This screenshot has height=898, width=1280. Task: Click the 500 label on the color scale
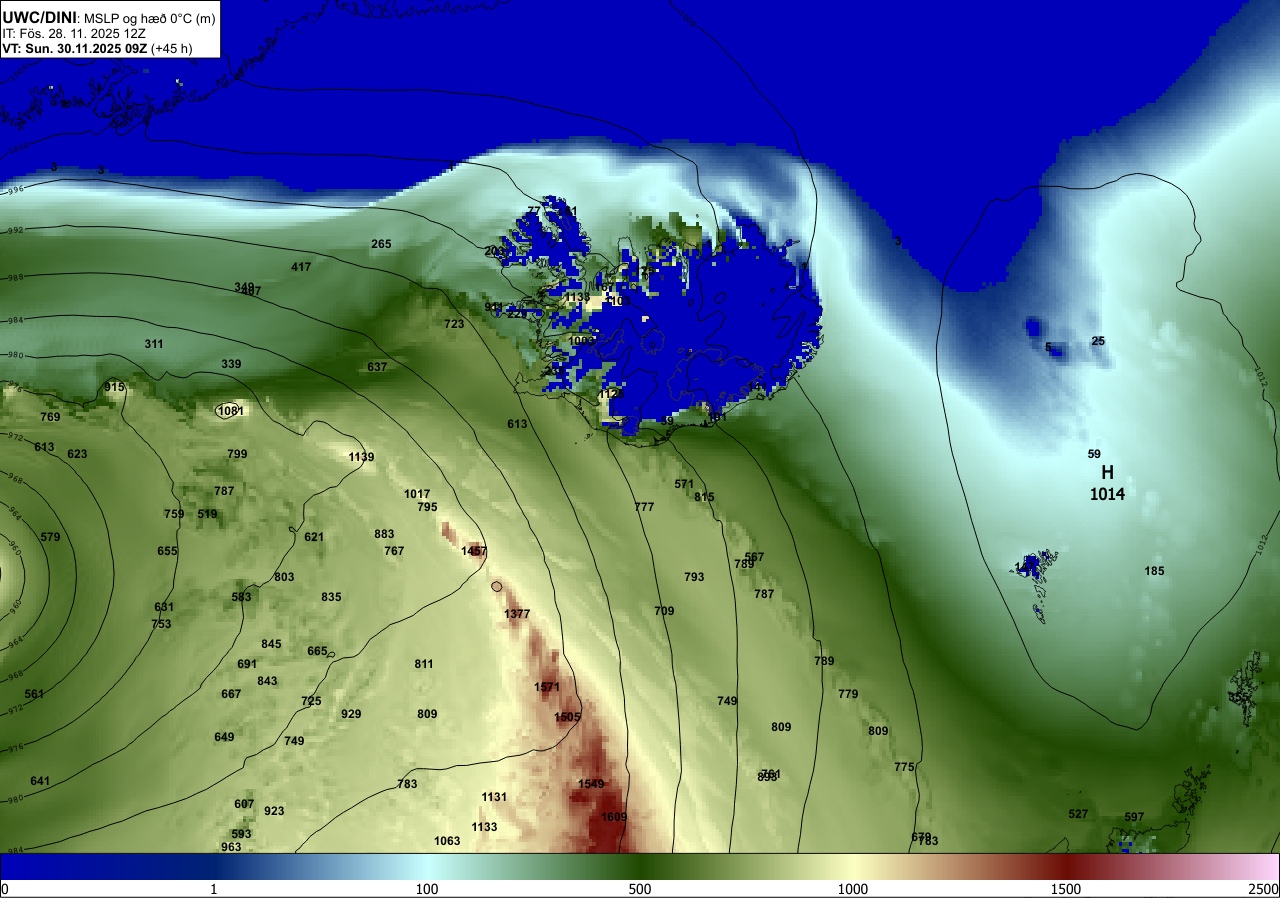[x=640, y=889]
